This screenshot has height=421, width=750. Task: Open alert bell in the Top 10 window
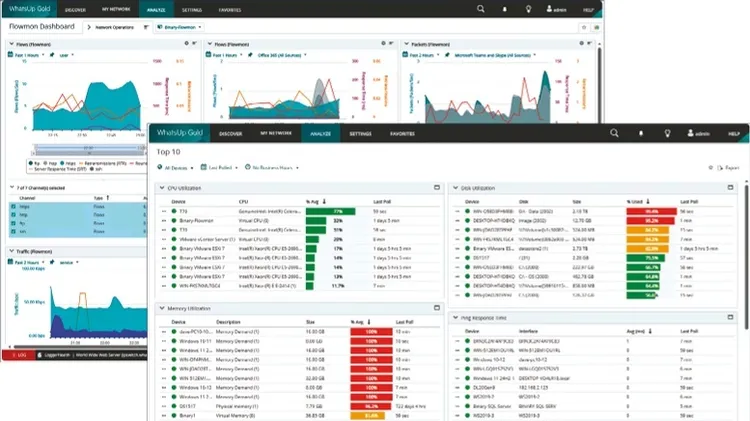641,133
